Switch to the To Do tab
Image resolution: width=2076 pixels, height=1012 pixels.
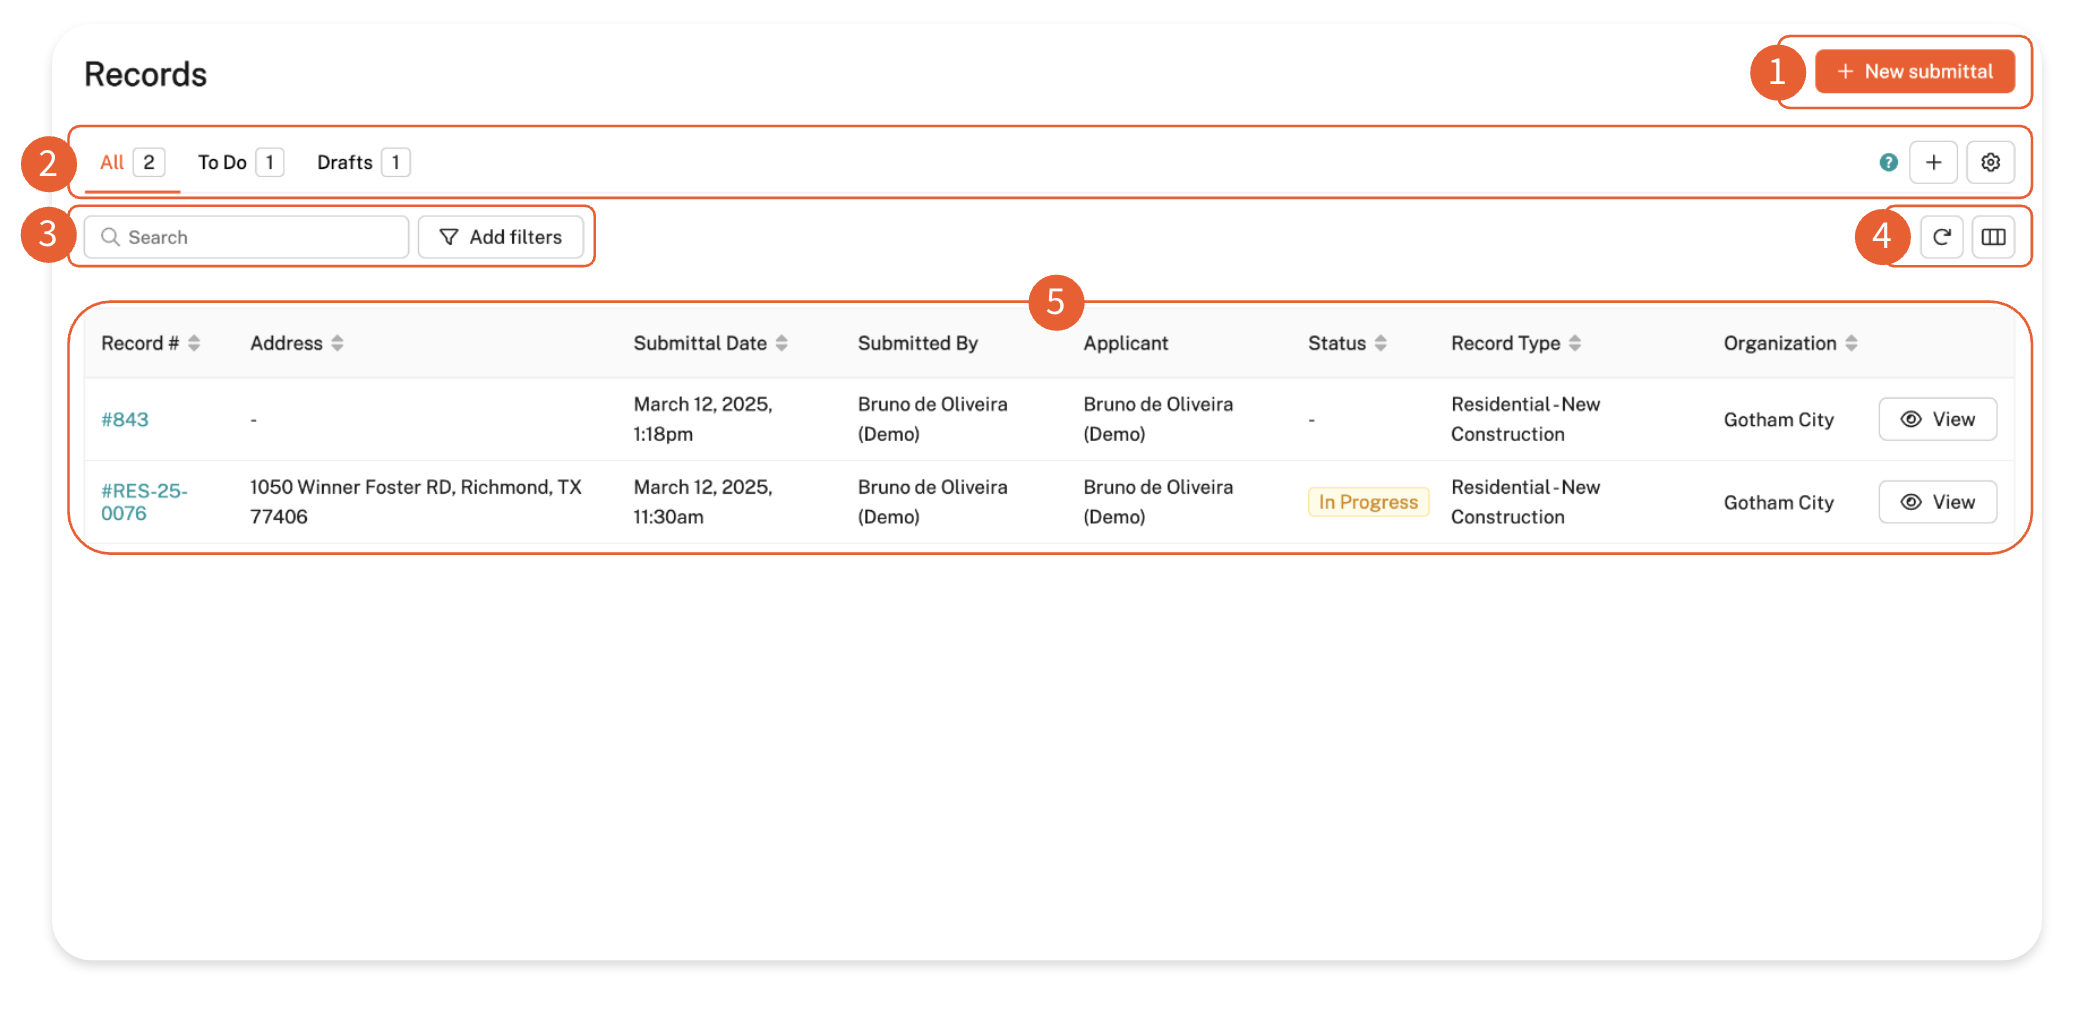[240, 162]
